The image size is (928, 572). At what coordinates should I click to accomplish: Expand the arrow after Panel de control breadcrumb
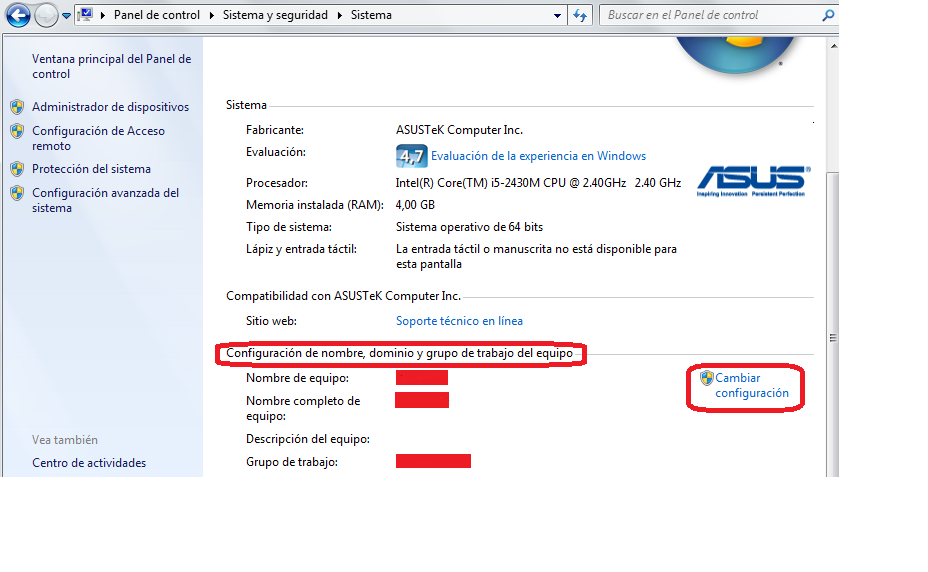point(213,16)
